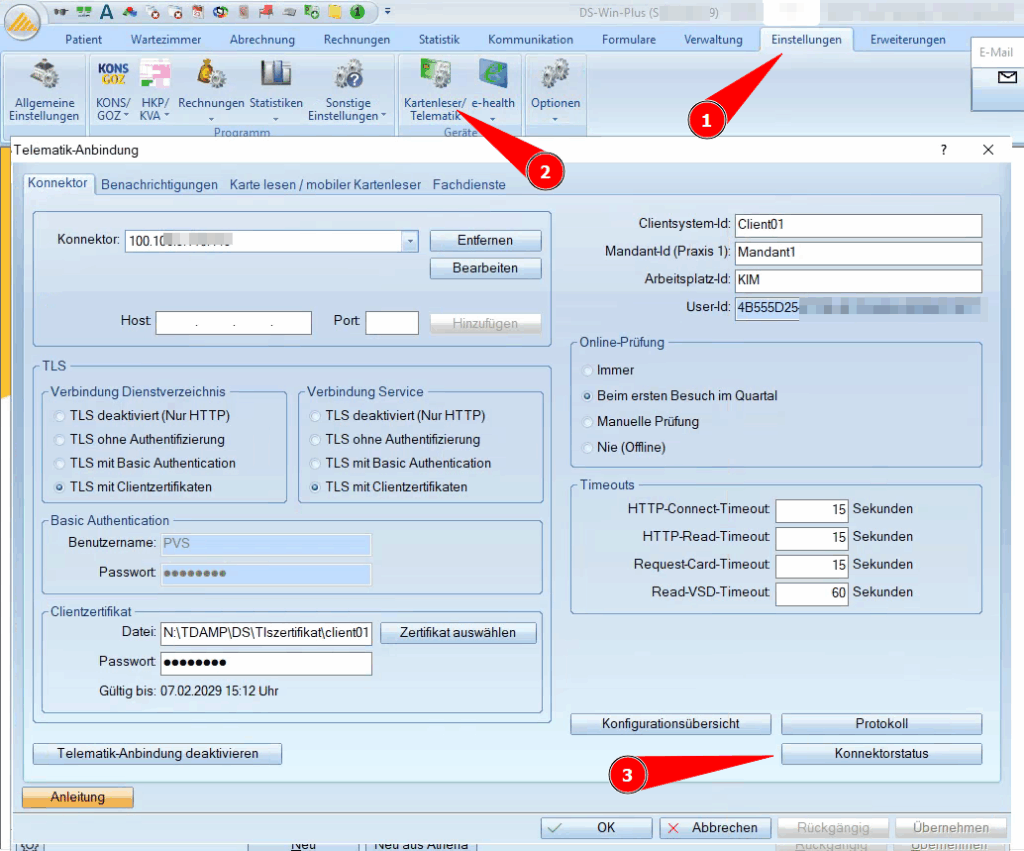This screenshot has height=851, width=1024.
Task: Click the Rechnungen money bag icon
Action: click(x=211, y=76)
